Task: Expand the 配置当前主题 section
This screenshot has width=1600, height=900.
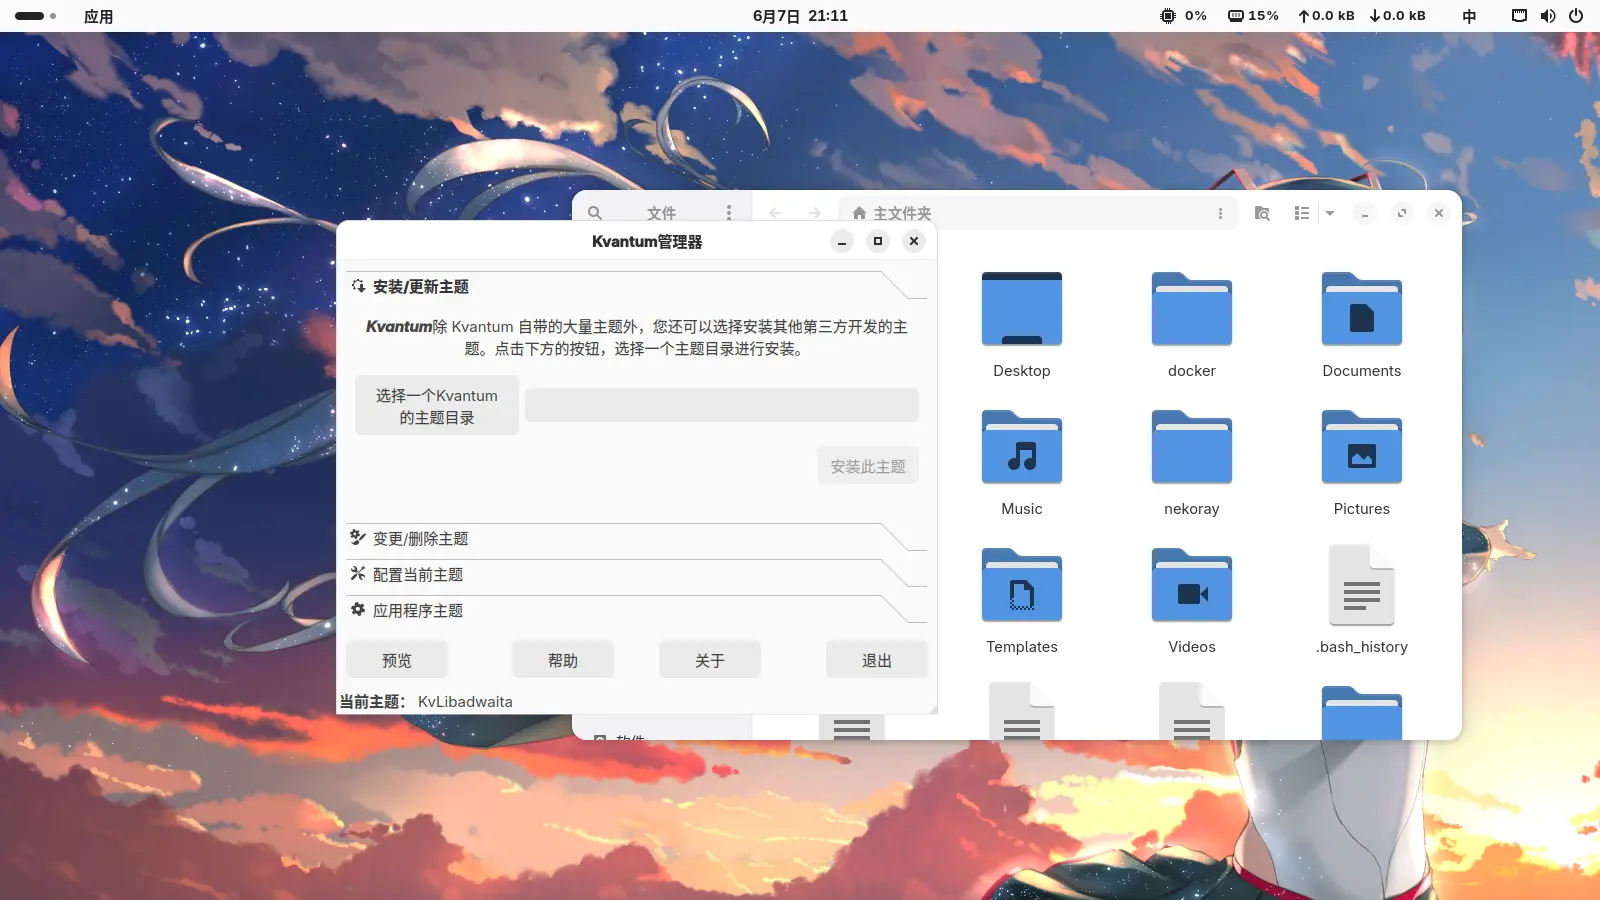Action: point(636,575)
